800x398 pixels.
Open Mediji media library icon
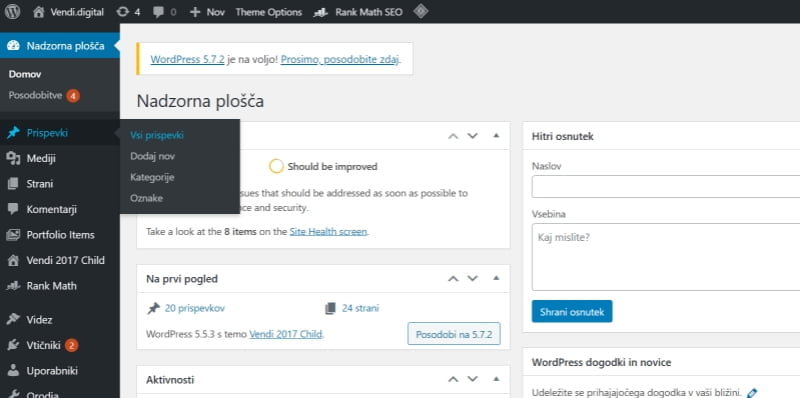[13, 159]
